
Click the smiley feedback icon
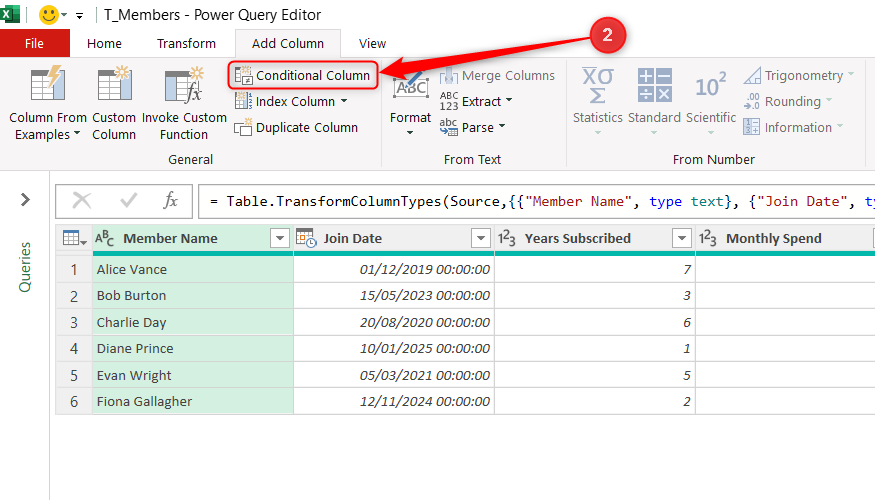[49, 15]
